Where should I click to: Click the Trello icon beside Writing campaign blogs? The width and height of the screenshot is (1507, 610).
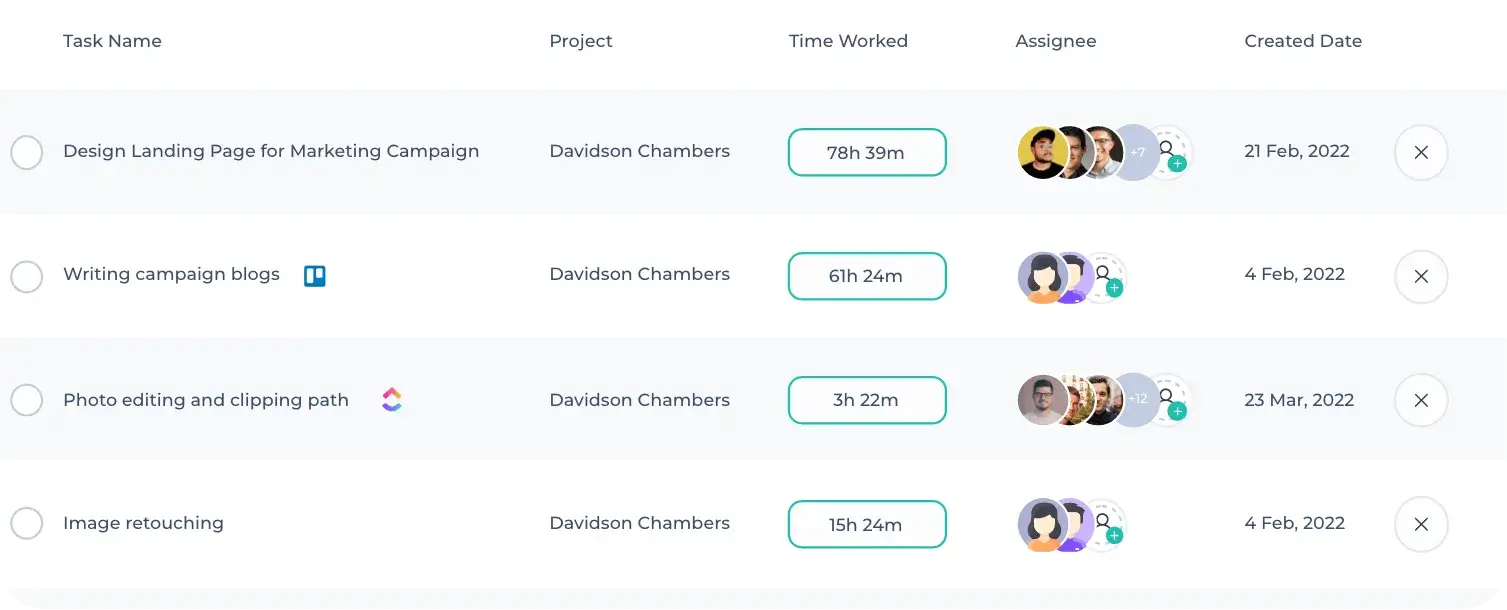point(315,275)
